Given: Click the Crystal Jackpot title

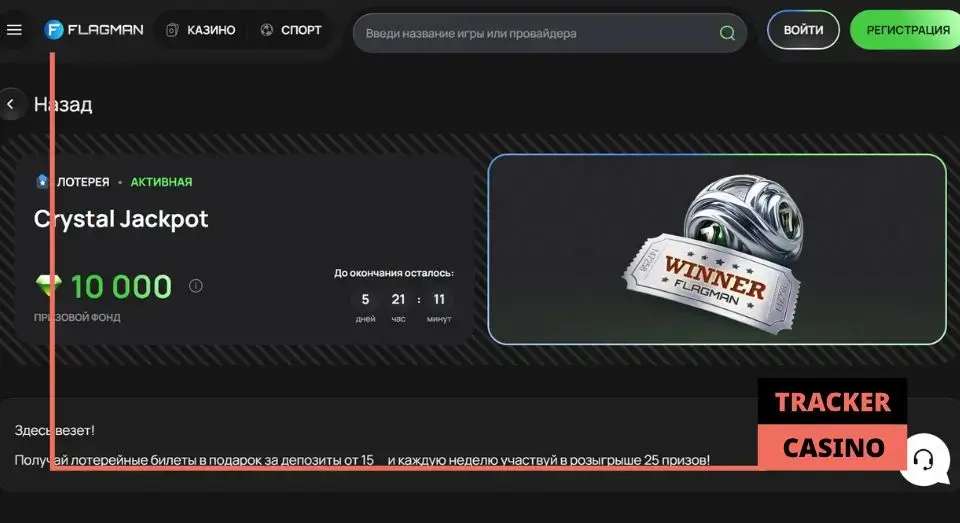Looking at the screenshot, I should click(121, 219).
